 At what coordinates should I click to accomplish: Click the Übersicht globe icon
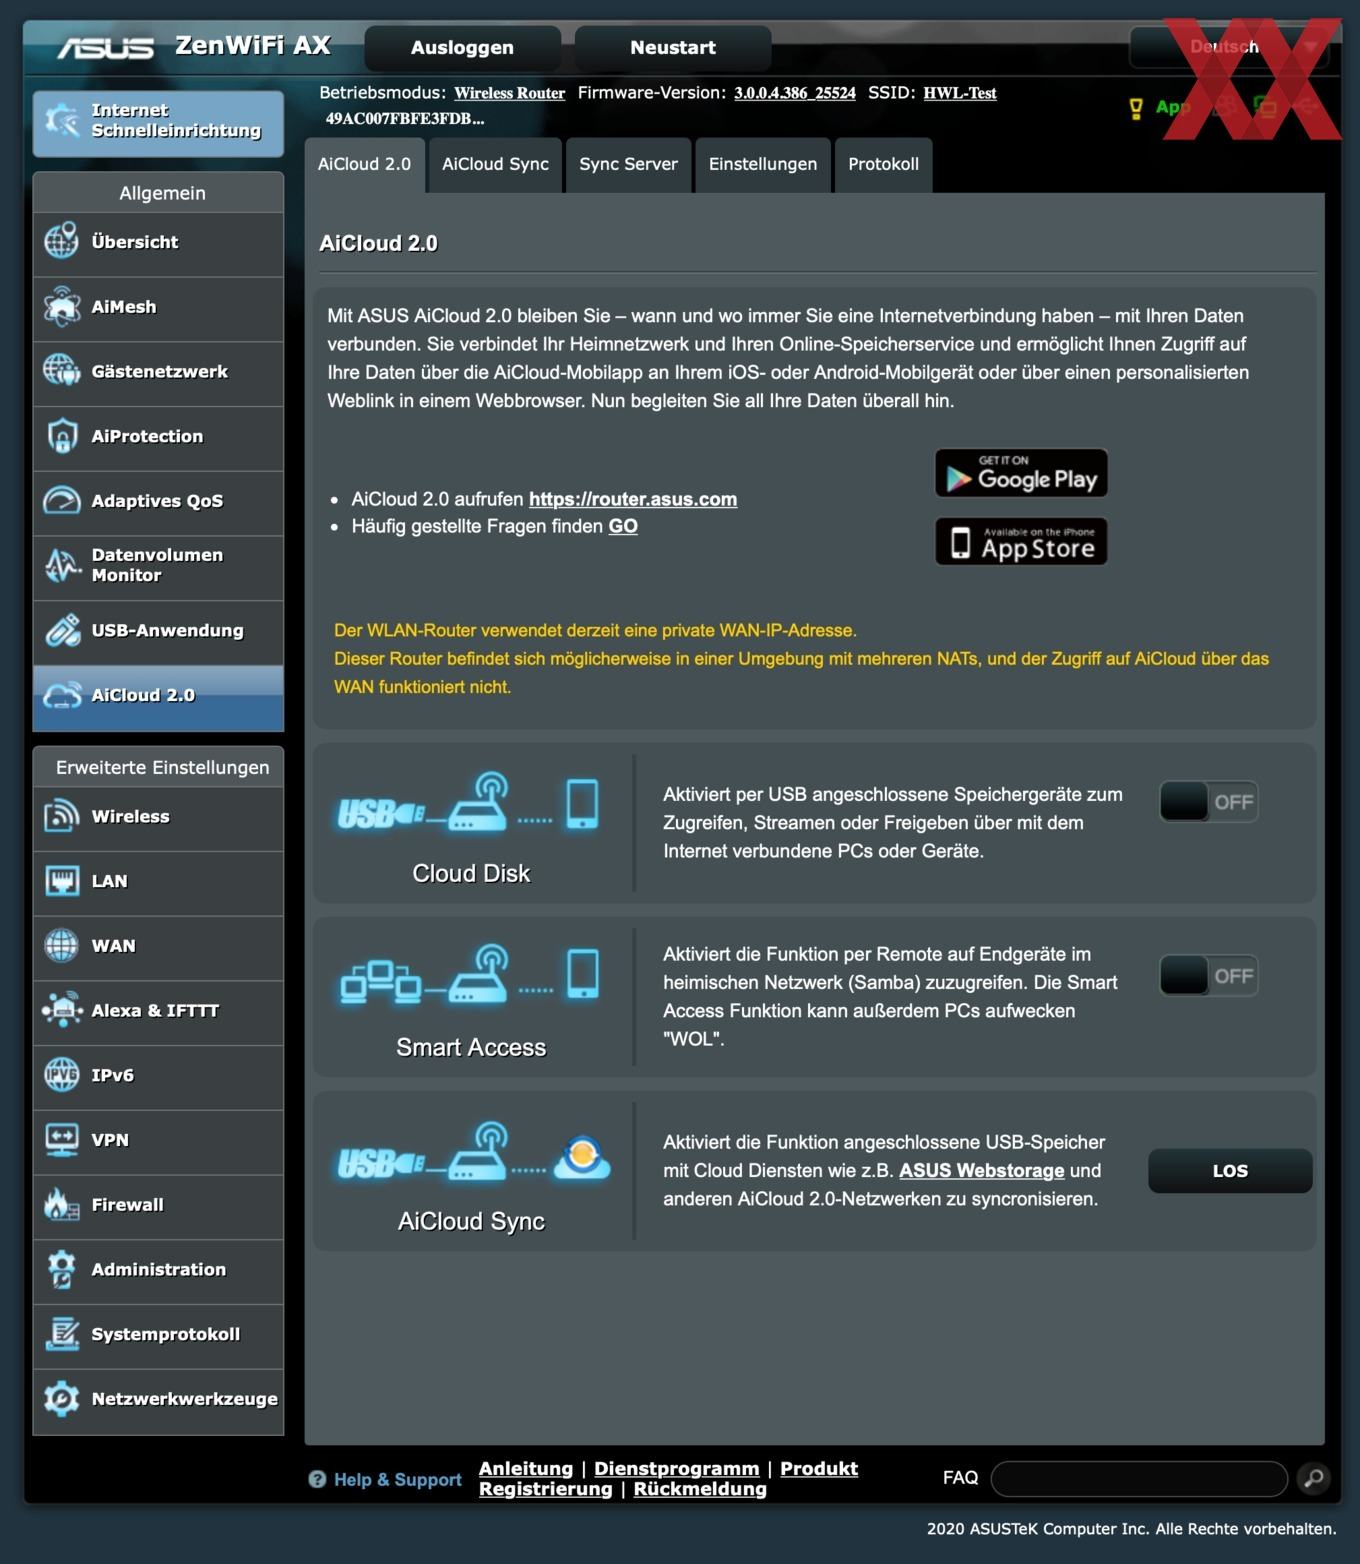point(61,241)
